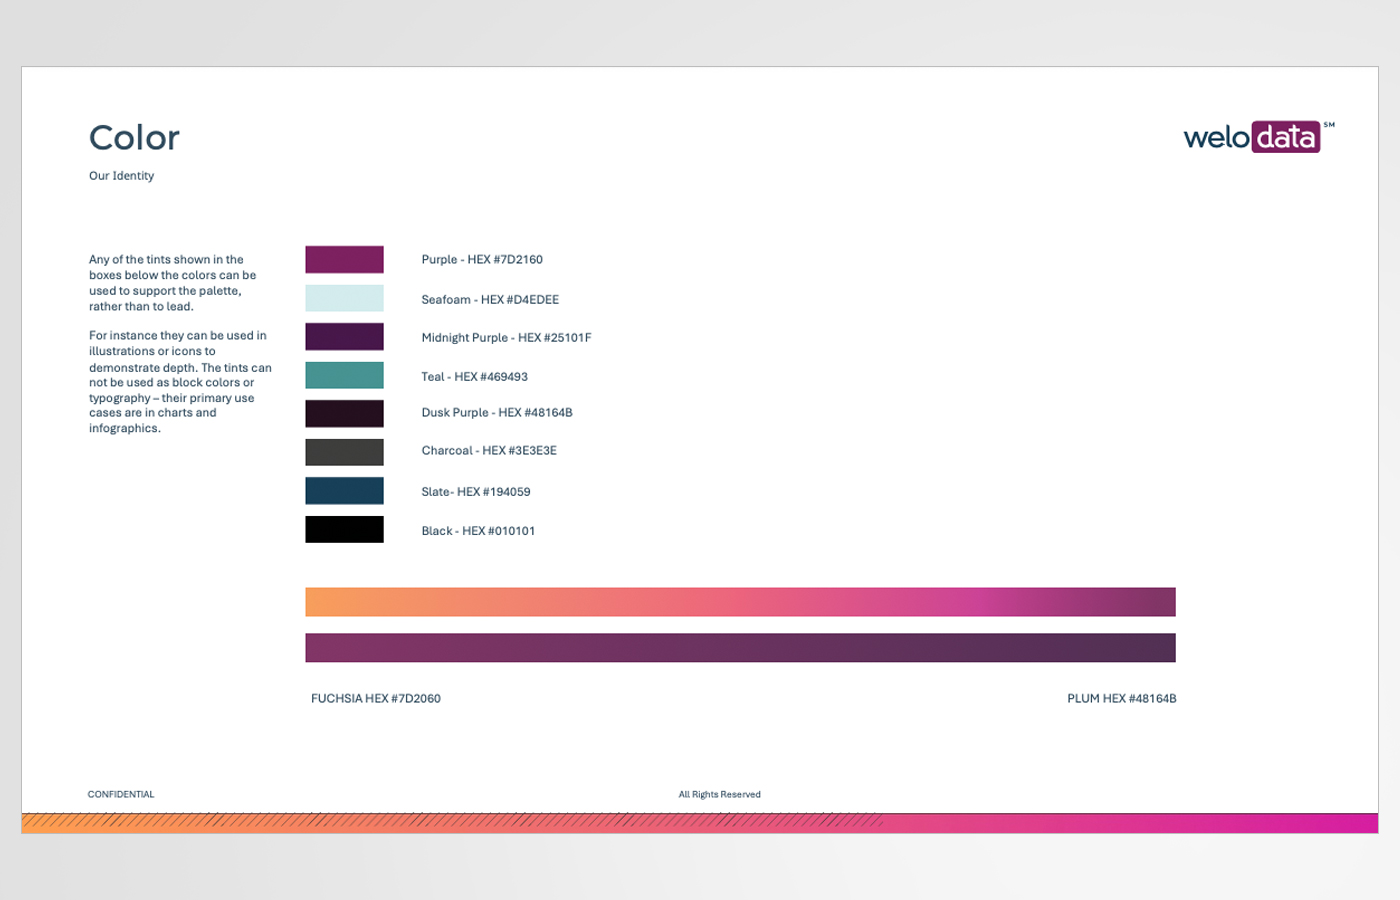Click the Color heading
This screenshot has width=1400, height=900.
(134, 137)
